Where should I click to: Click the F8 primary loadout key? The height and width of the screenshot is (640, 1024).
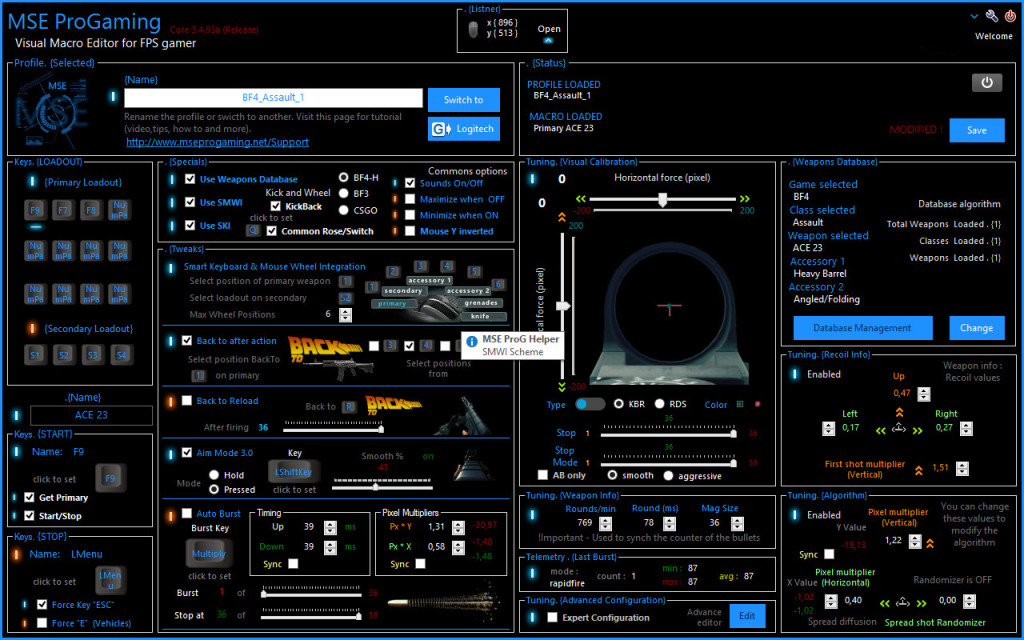coord(91,210)
